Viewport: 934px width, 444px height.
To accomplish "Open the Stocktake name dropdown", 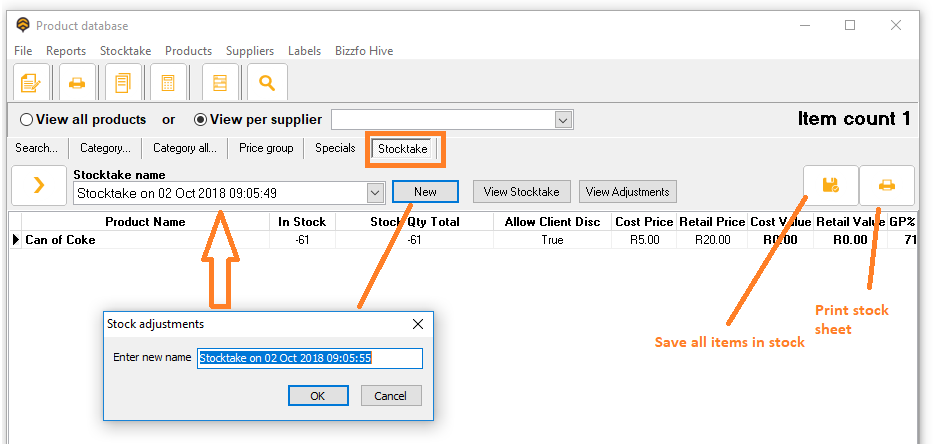I will 376,192.
